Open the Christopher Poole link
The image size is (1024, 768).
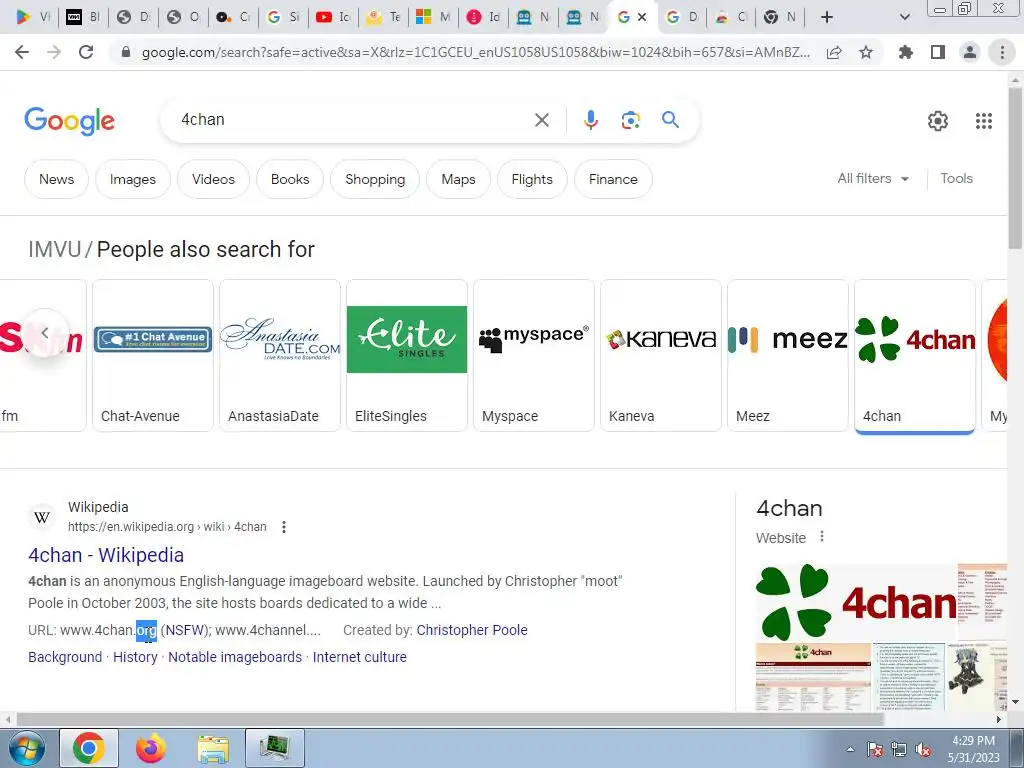(x=472, y=630)
